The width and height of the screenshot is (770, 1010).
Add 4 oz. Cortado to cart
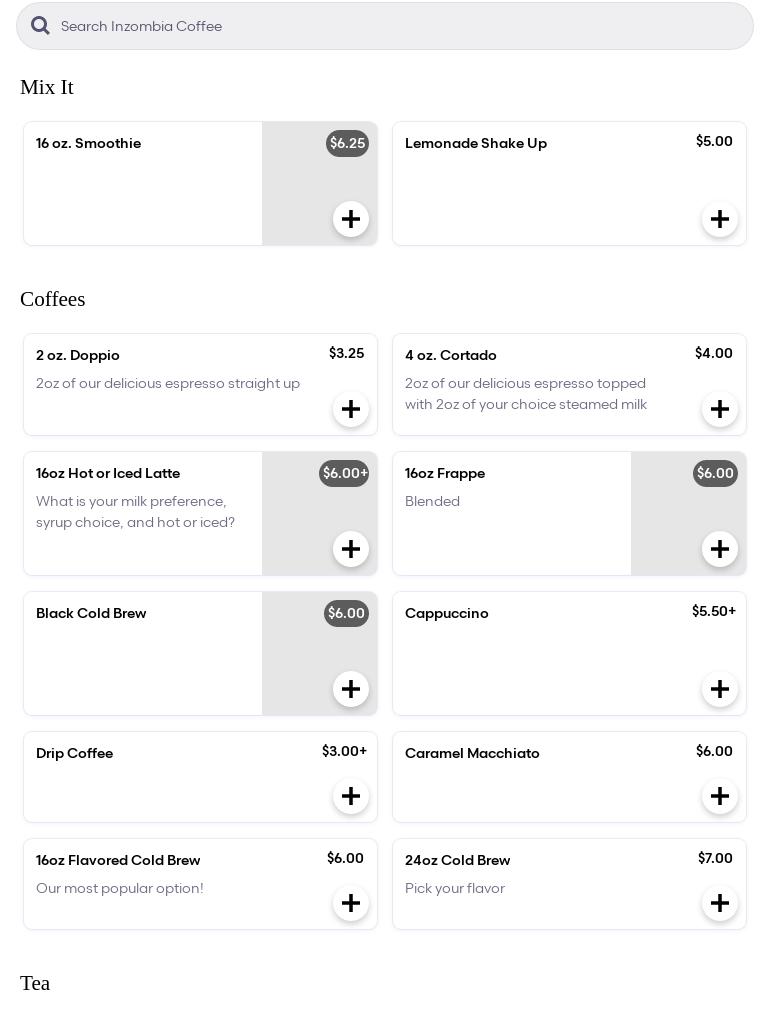[x=720, y=409]
